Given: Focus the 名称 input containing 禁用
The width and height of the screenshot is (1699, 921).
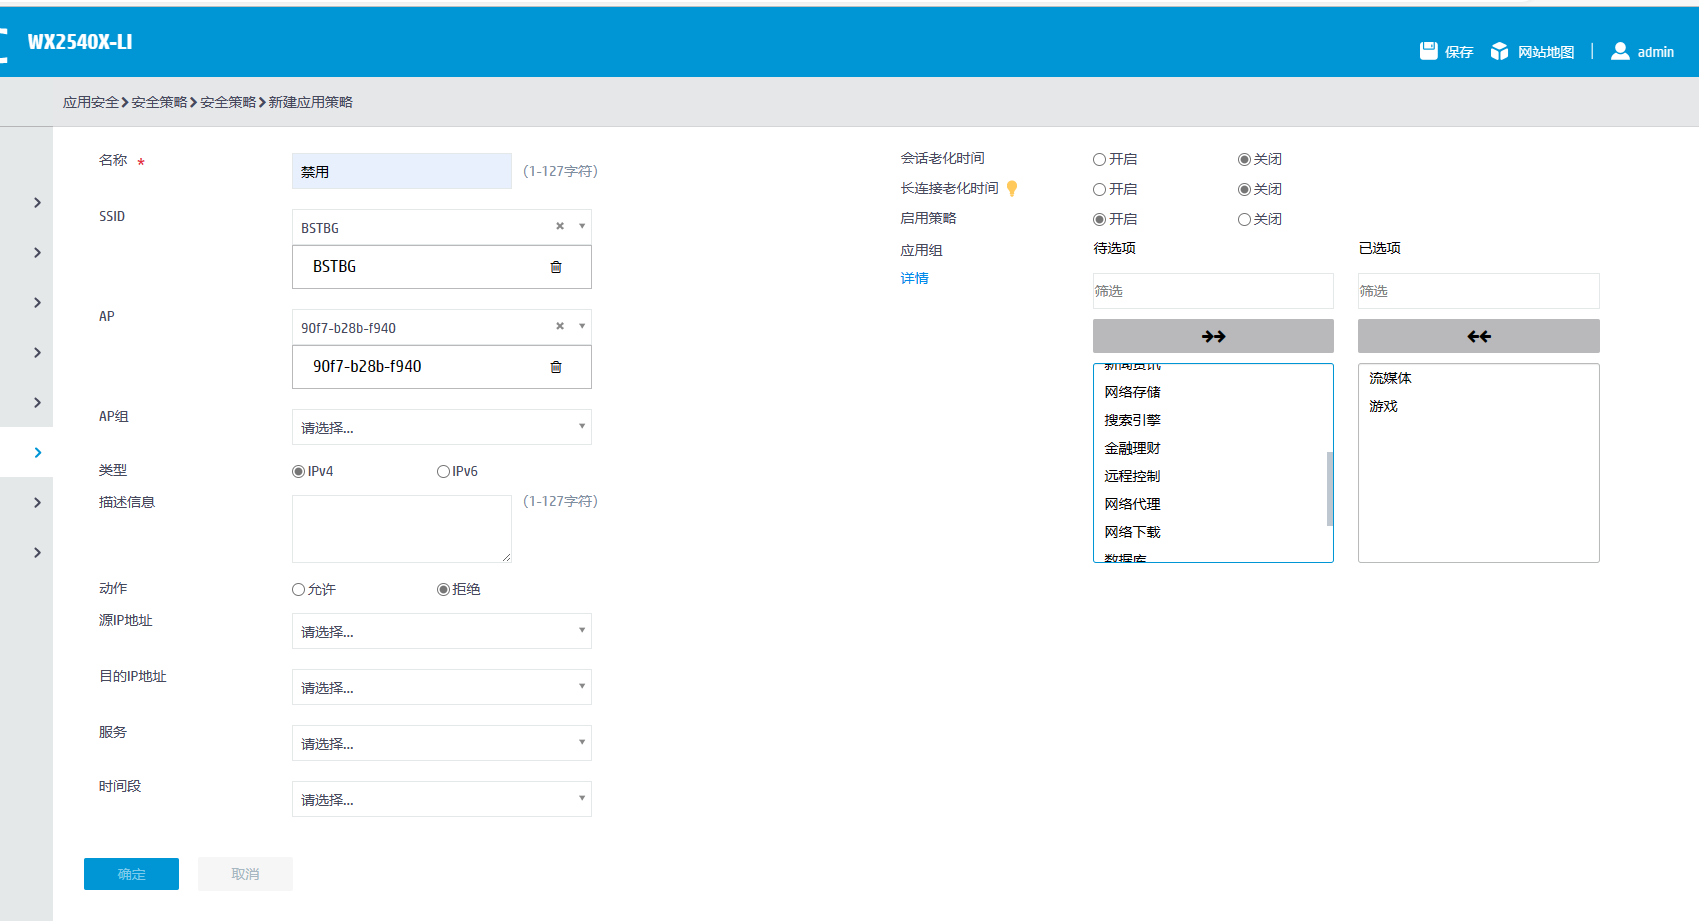Looking at the screenshot, I should coord(402,171).
